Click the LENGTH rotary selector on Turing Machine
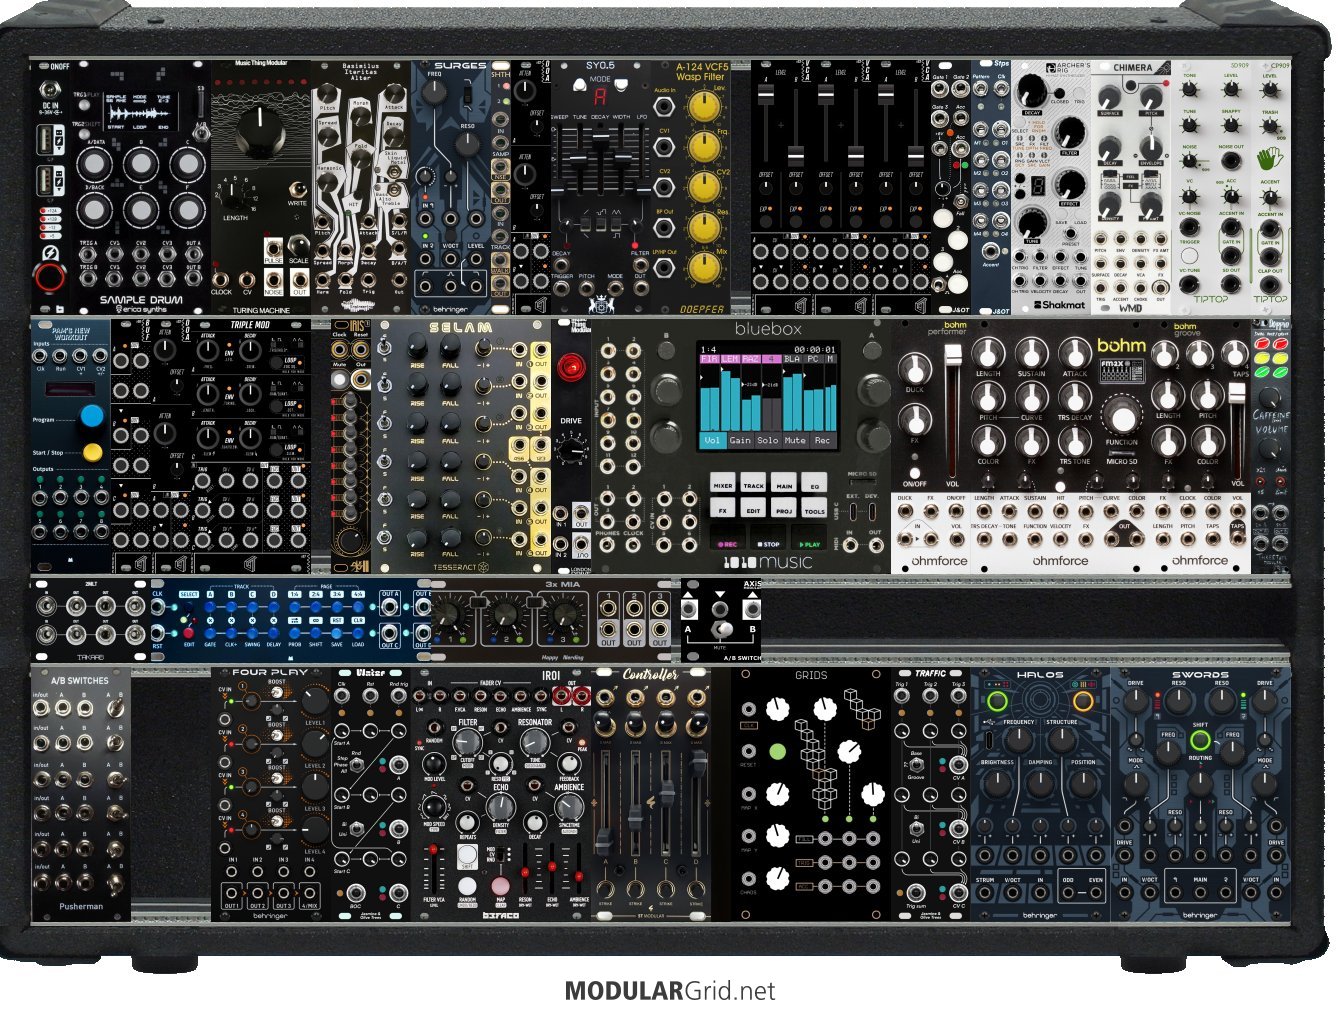 234,193
